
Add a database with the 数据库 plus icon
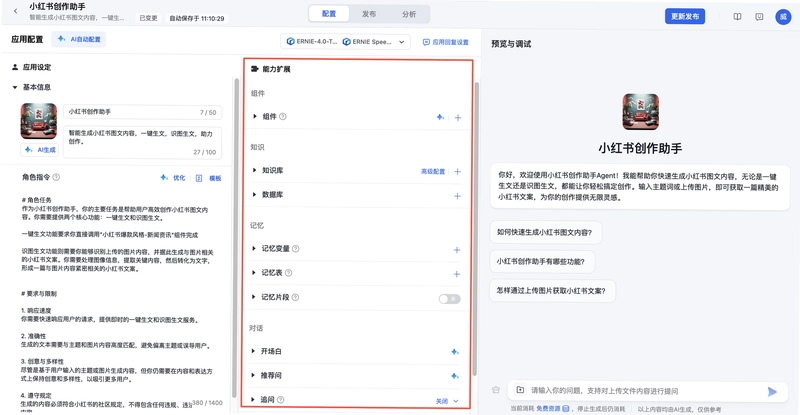(x=457, y=196)
